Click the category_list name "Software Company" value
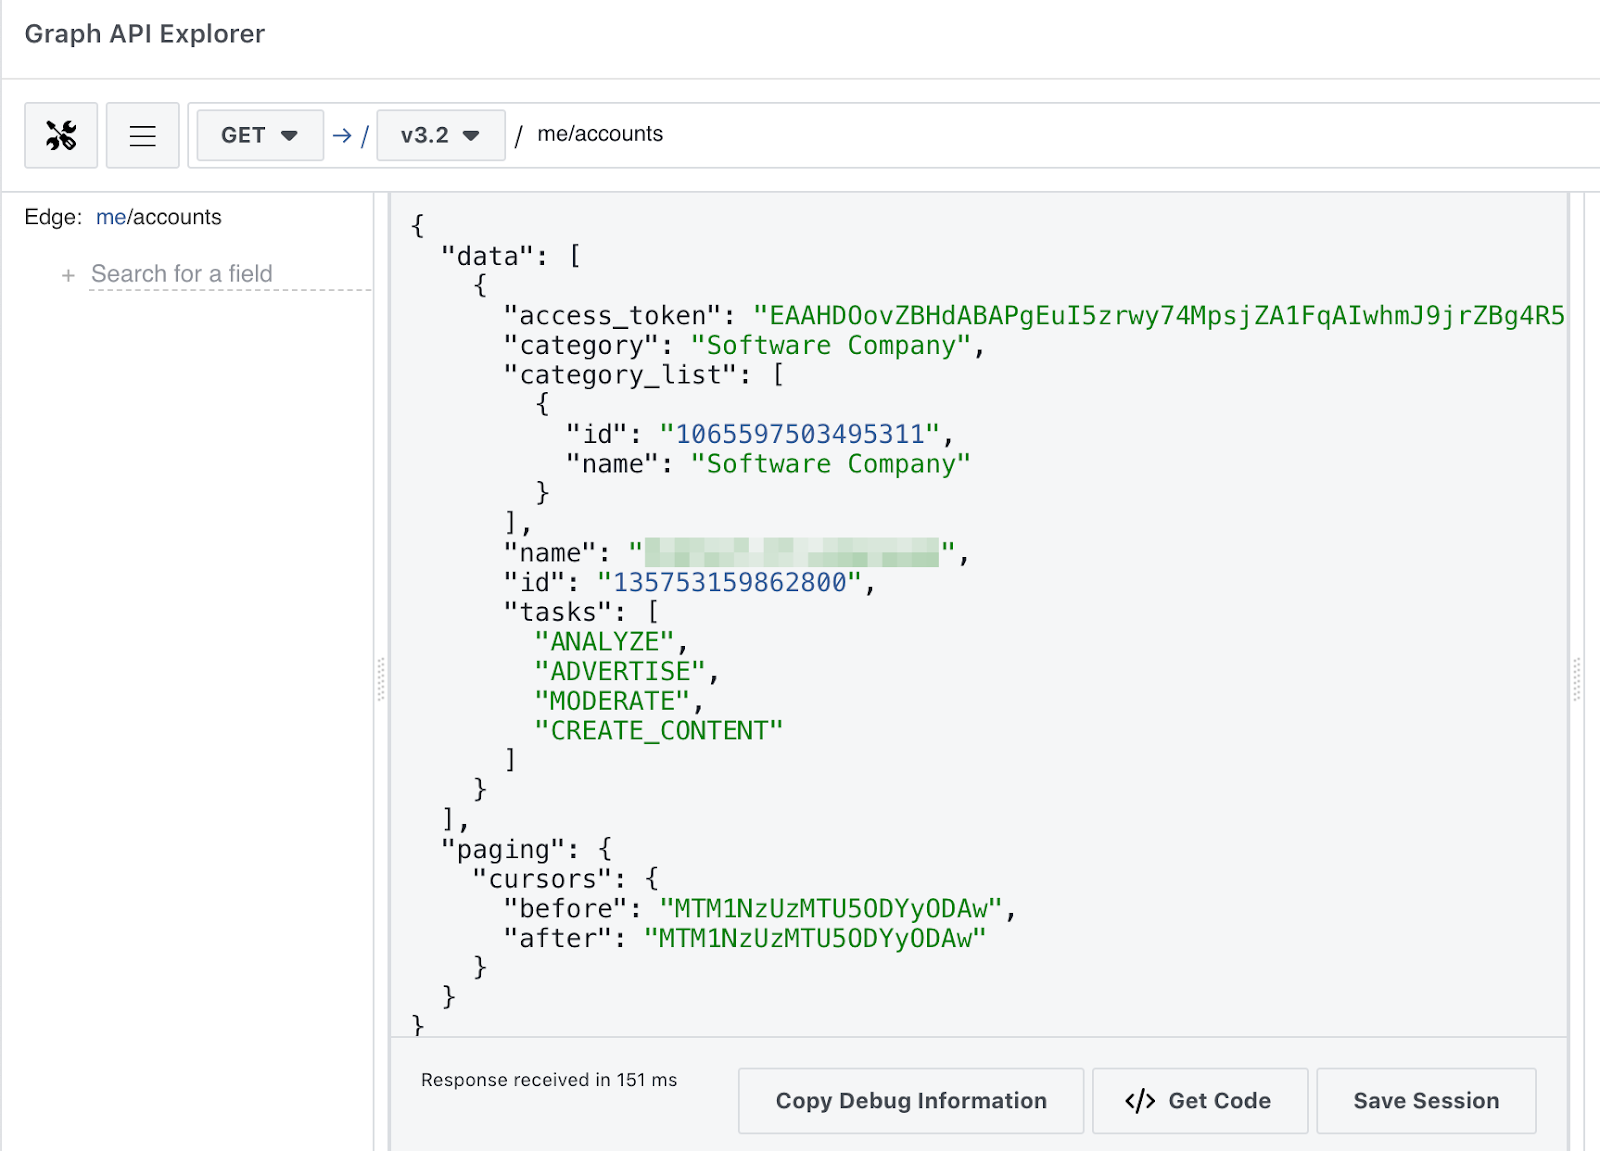This screenshot has width=1600, height=1151. click(831, 464)
